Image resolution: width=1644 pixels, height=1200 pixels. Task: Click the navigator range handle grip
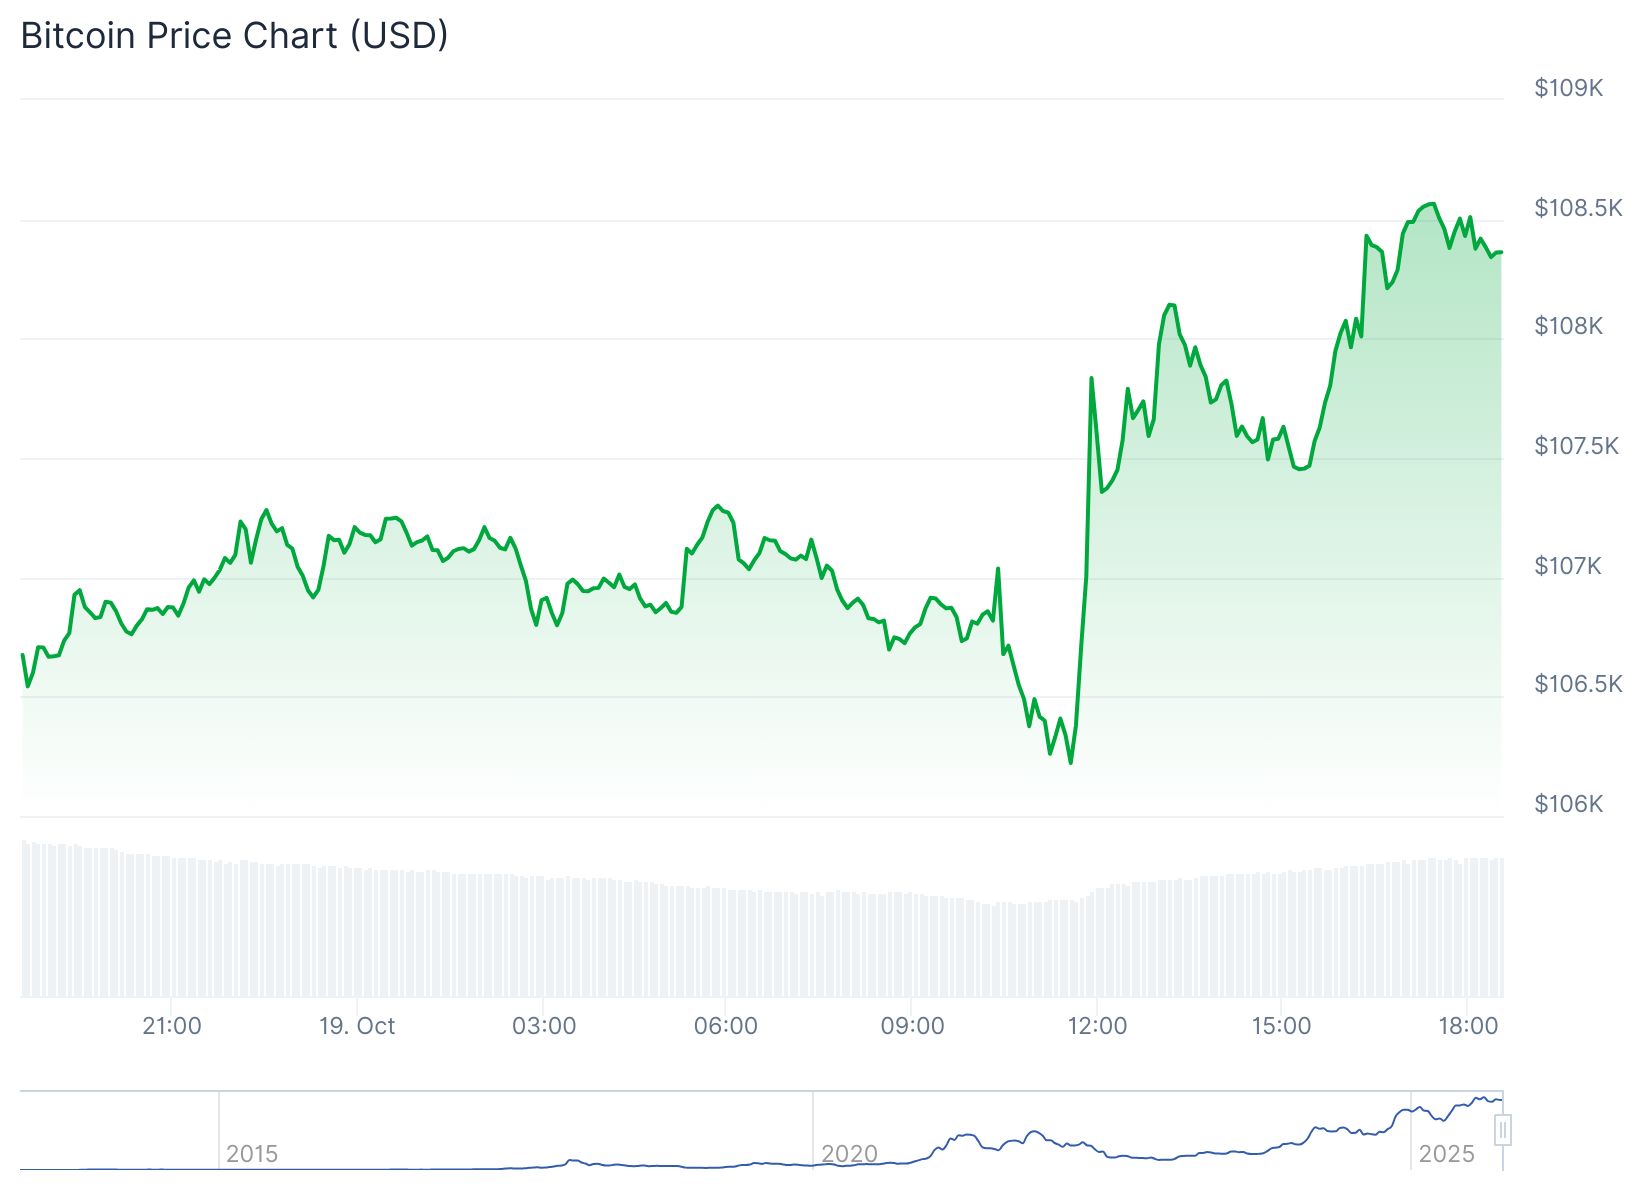click(x=1502, y=1130)
